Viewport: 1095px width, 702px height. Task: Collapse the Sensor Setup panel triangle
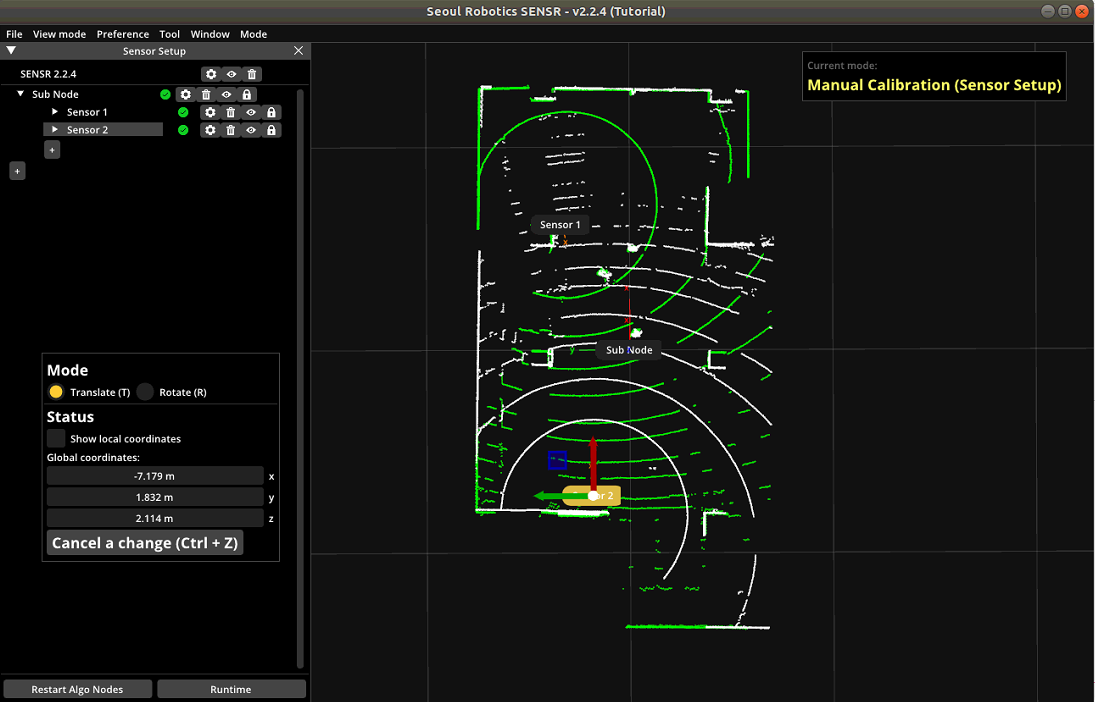pyautogui.click(x=11, y=50)
